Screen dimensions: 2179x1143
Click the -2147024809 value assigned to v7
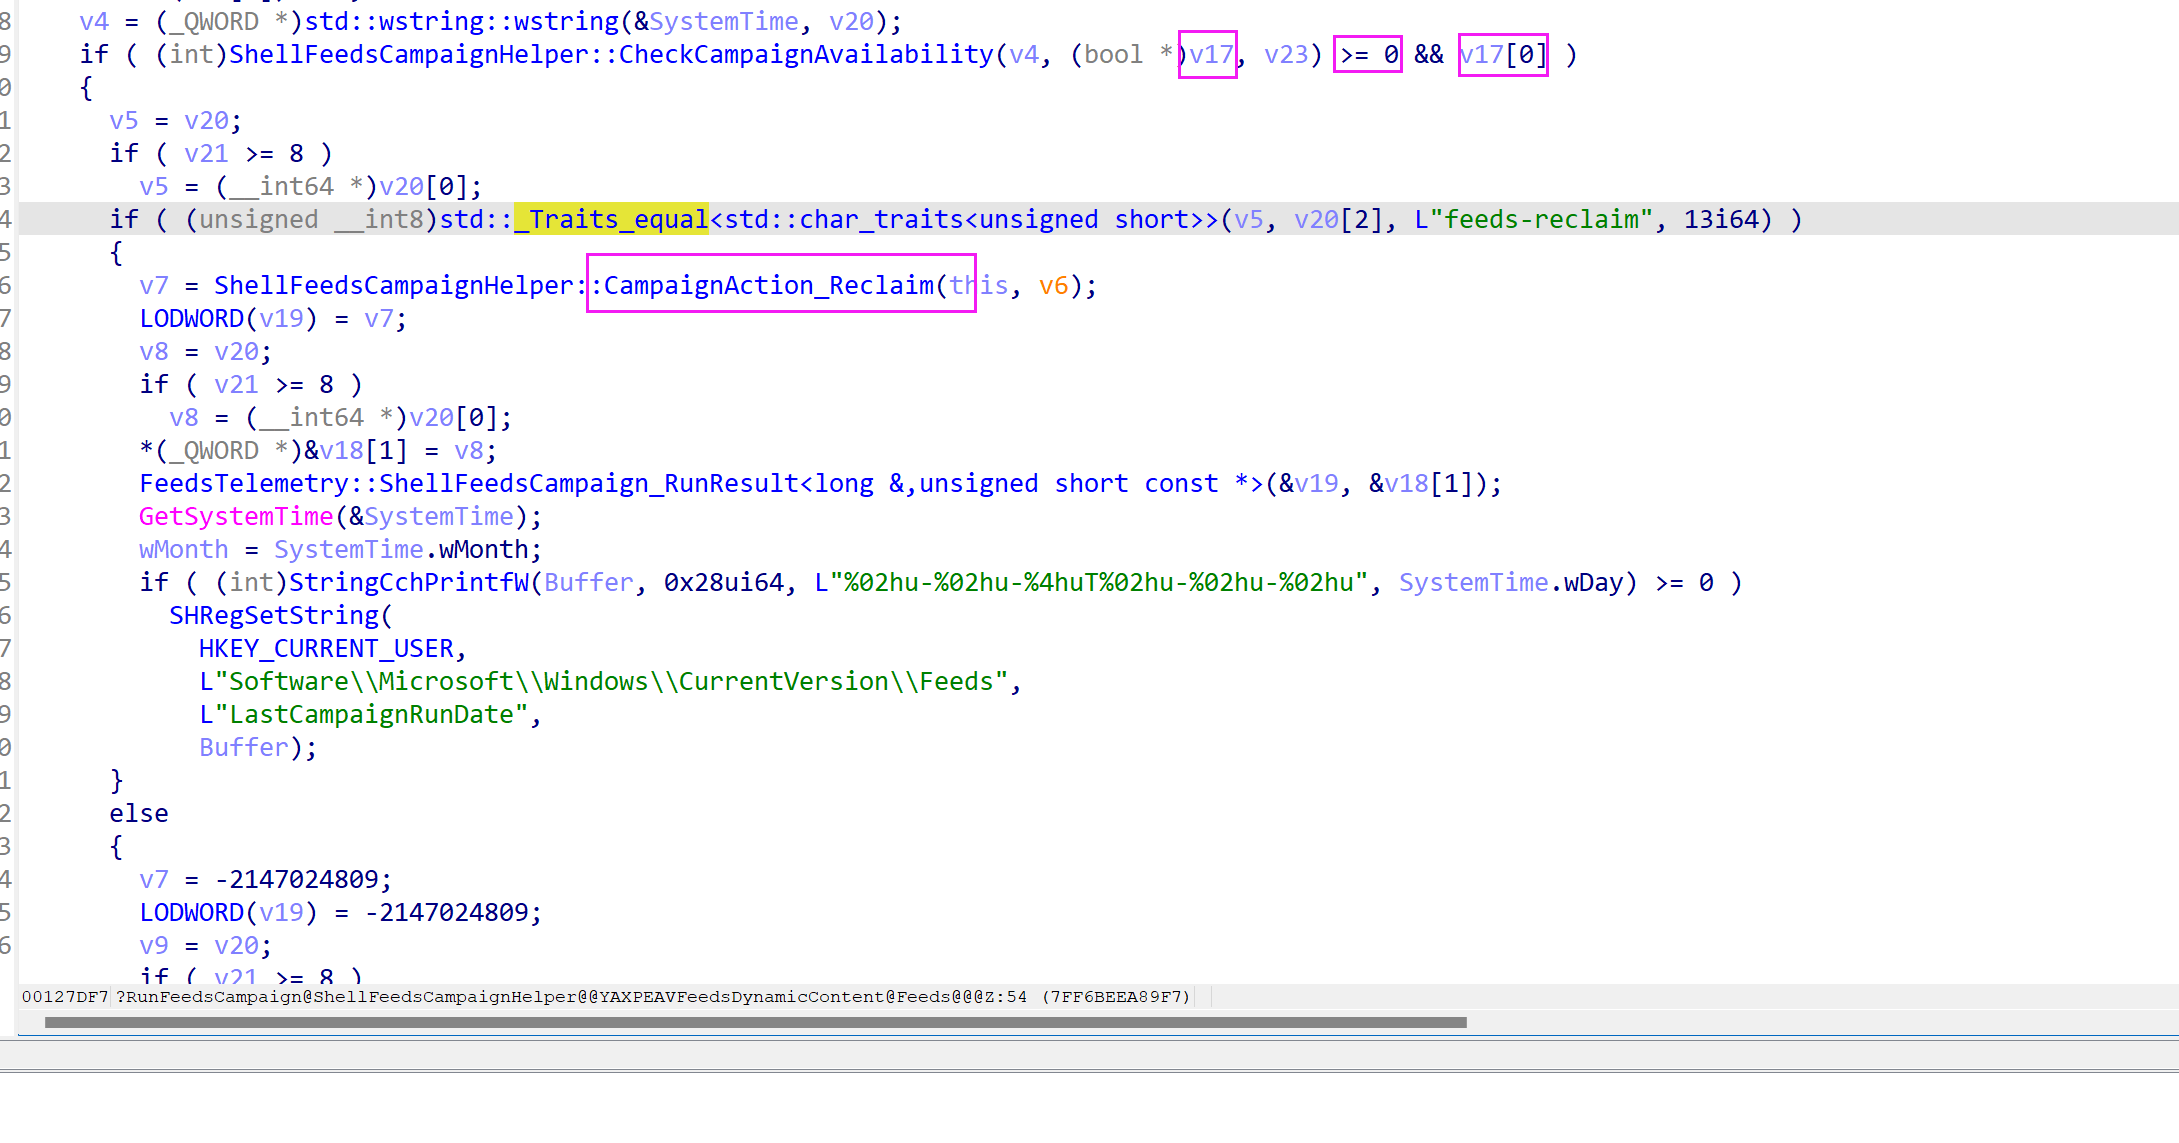click(296, 879)
